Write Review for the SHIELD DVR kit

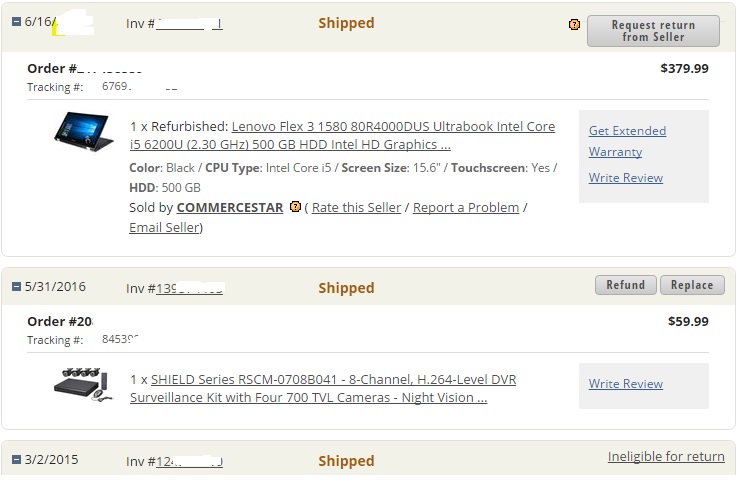[x=625, y=384]
